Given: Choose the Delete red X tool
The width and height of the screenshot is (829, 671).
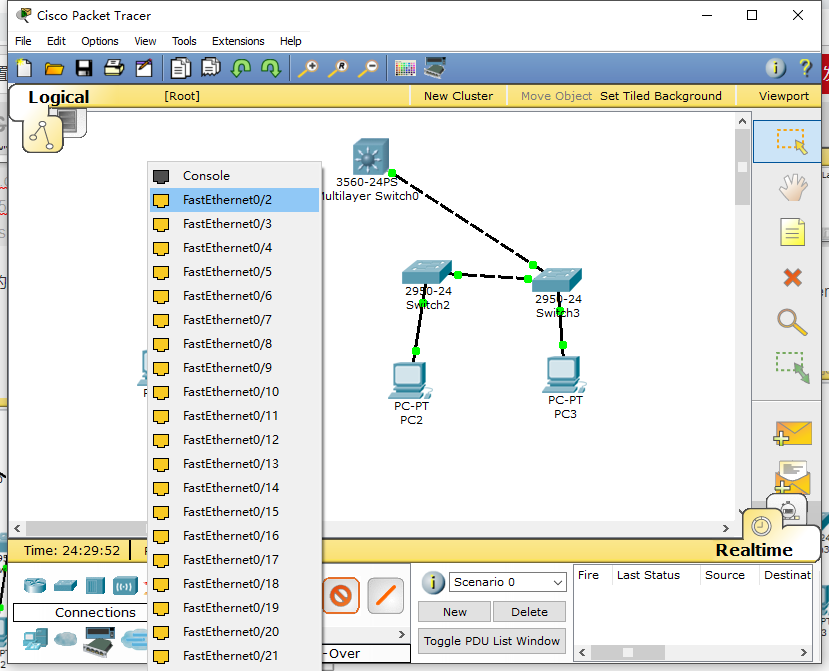Looking at the screenshot, I should coord(793,278).
